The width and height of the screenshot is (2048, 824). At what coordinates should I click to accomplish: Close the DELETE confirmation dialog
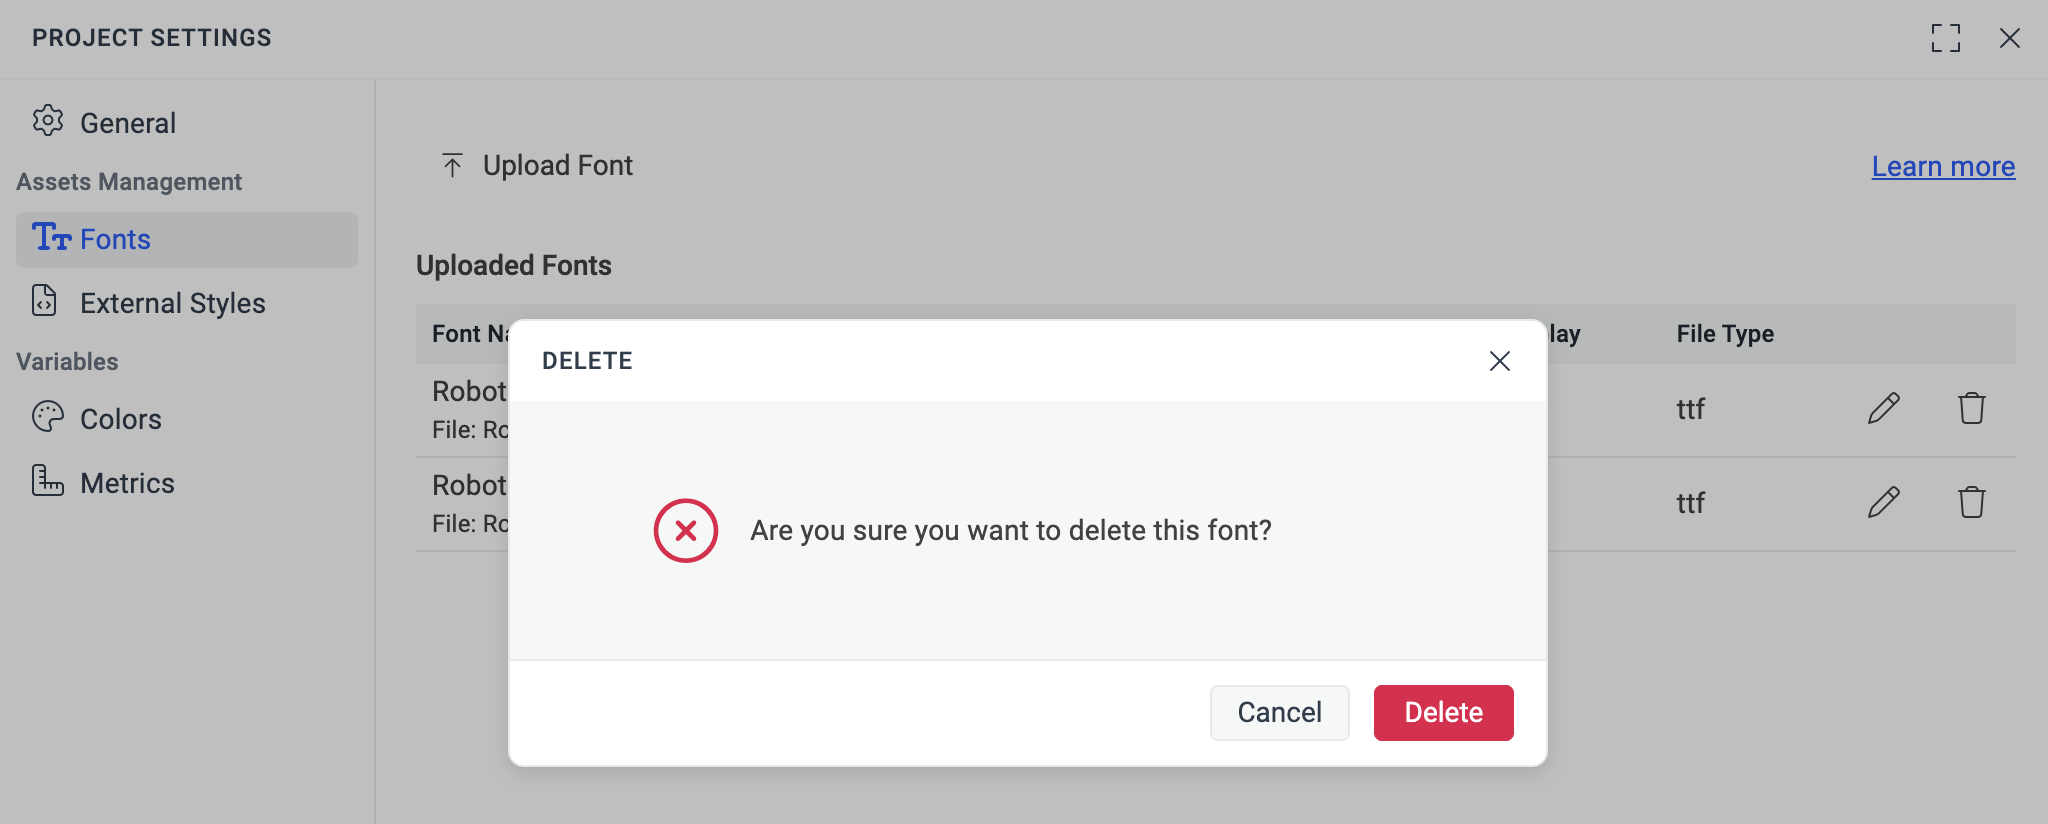point(1499,361)
